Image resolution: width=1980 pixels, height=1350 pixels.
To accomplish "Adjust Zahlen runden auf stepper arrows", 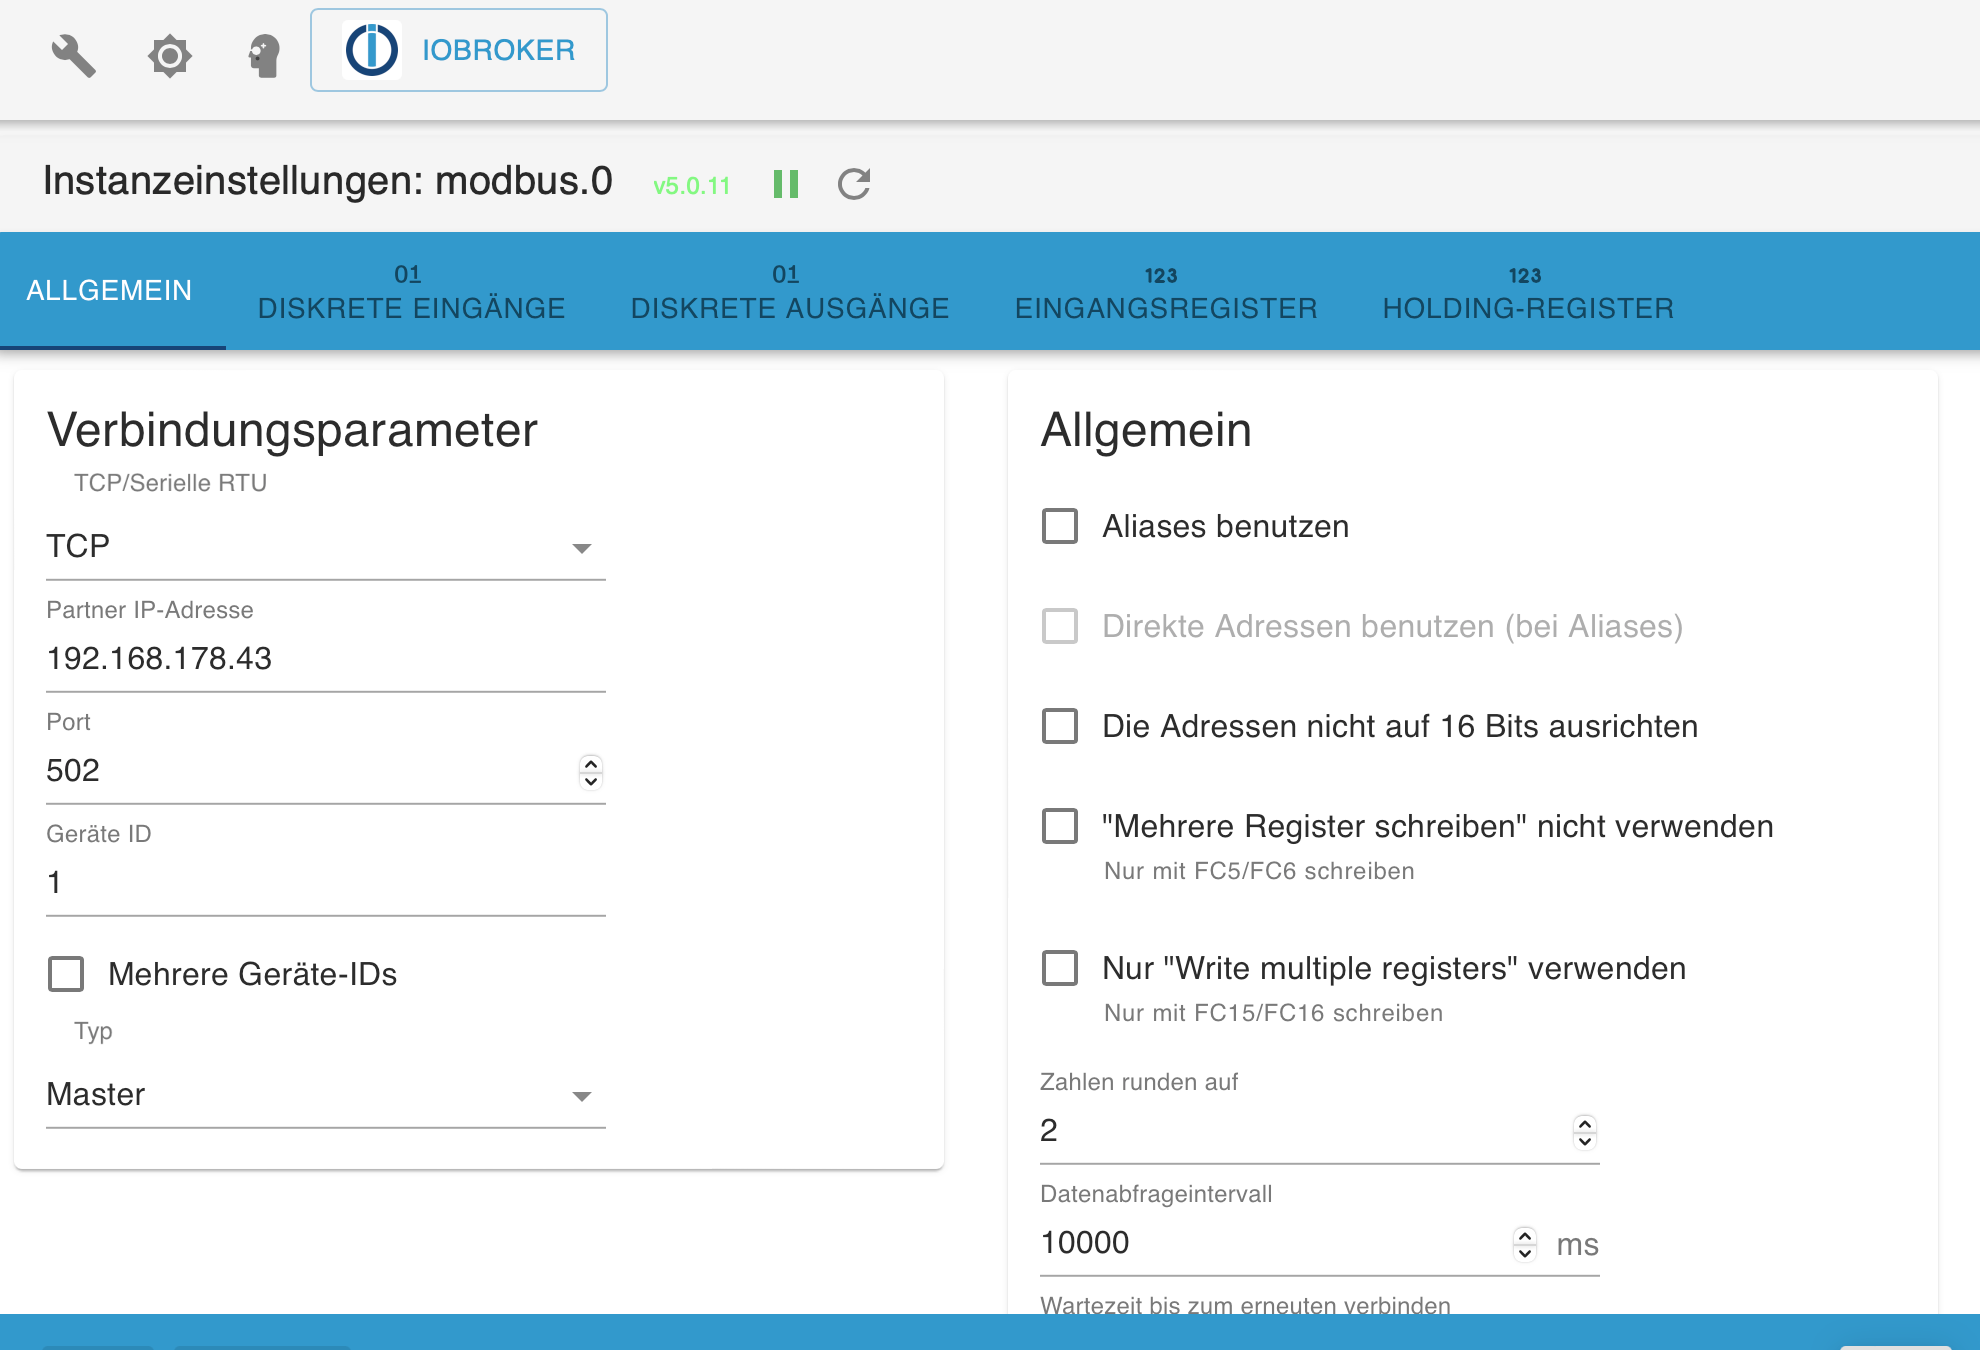I will point(1585,1132).
